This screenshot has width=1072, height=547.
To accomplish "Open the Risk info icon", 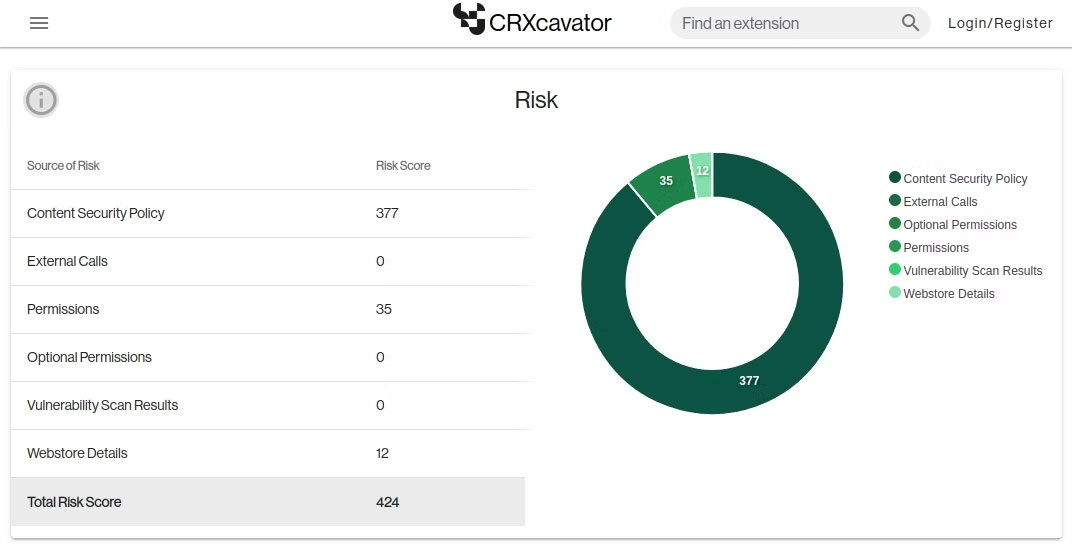I will tap(41, 100).
